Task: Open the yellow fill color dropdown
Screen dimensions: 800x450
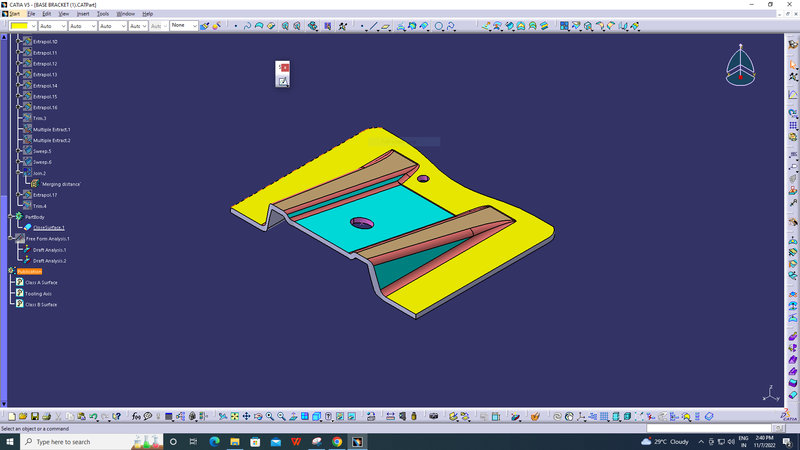Action: (31, 25)
